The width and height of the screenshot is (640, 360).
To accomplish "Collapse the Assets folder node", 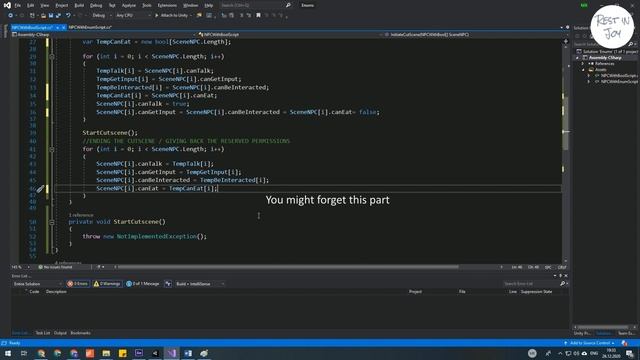I will 583,70.
